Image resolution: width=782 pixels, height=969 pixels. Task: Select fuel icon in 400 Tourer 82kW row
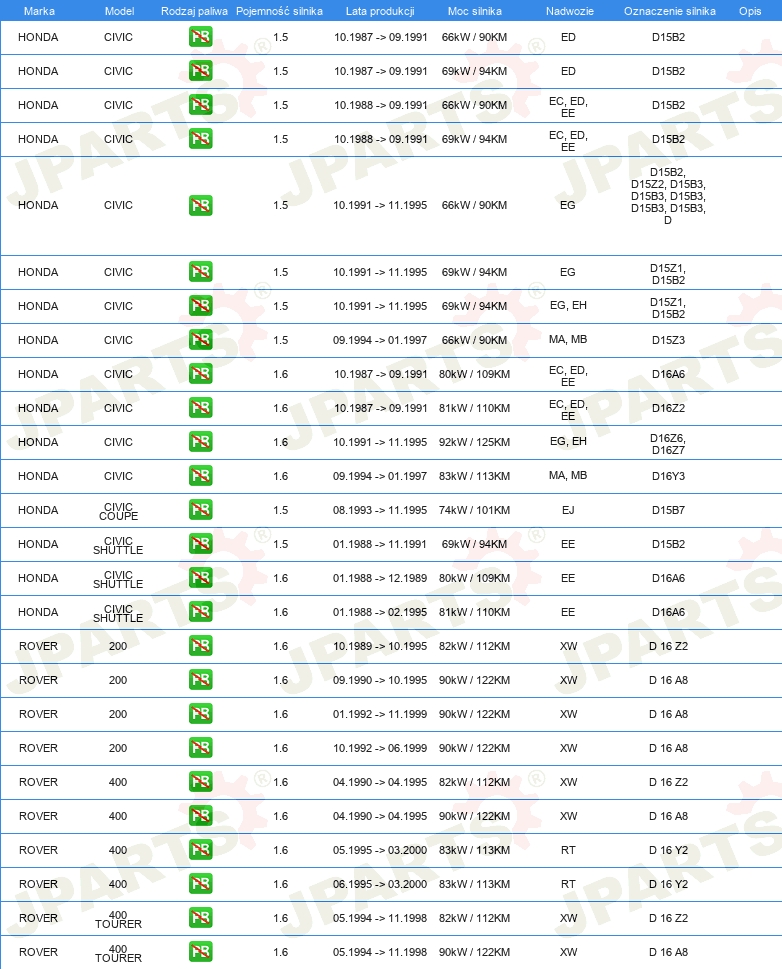tap(200, 918)
